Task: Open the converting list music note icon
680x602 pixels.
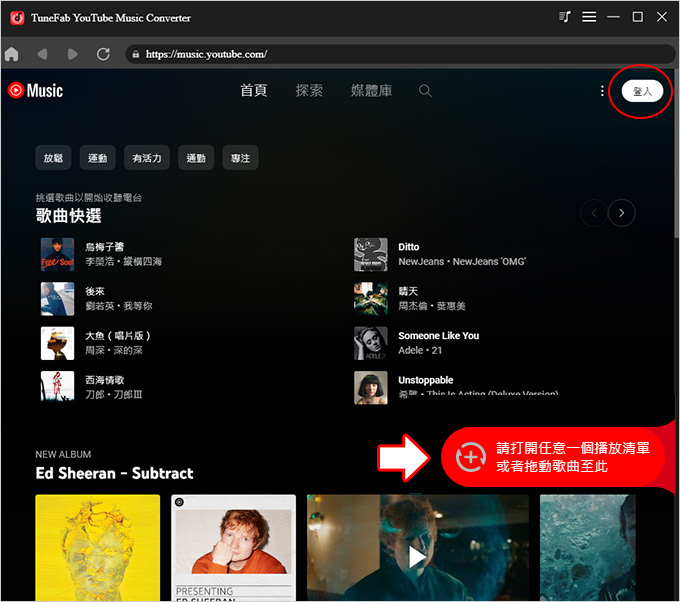Action: [564, 17]
